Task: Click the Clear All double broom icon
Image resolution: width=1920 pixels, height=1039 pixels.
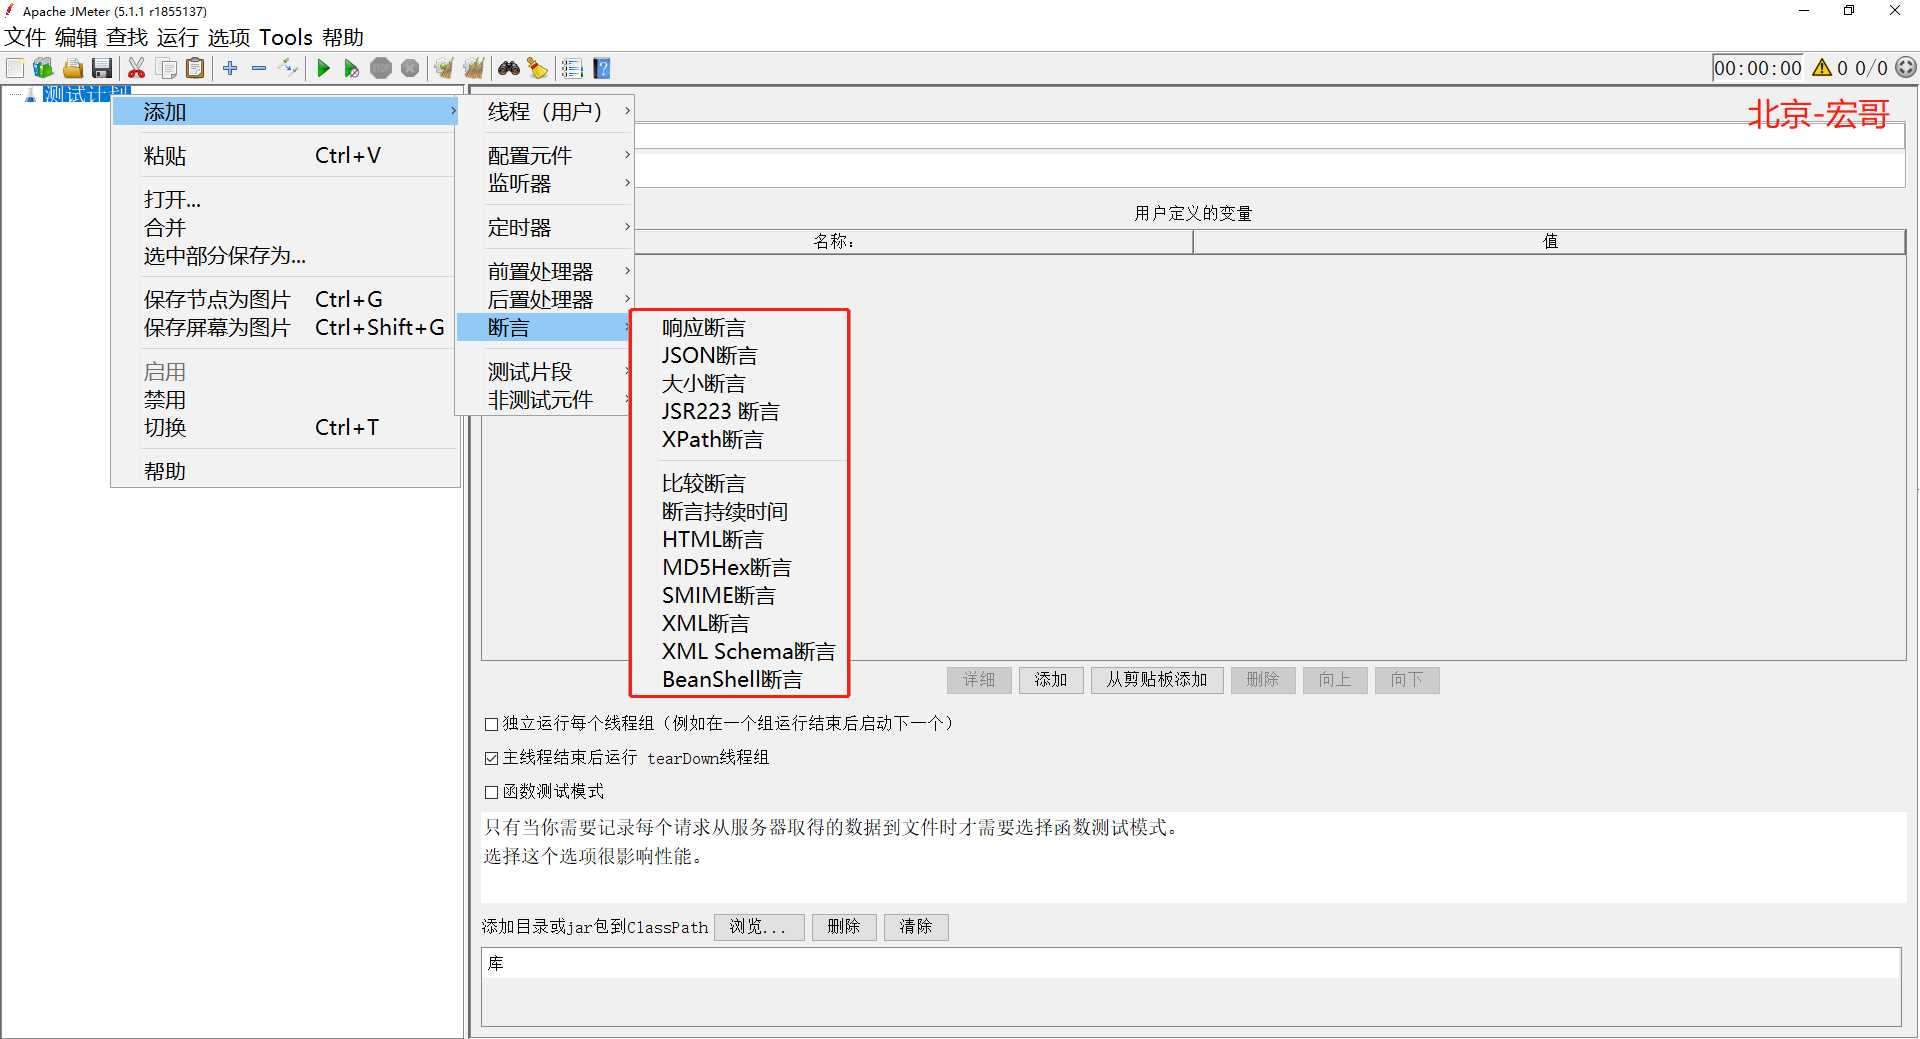Action: (474, 68)
